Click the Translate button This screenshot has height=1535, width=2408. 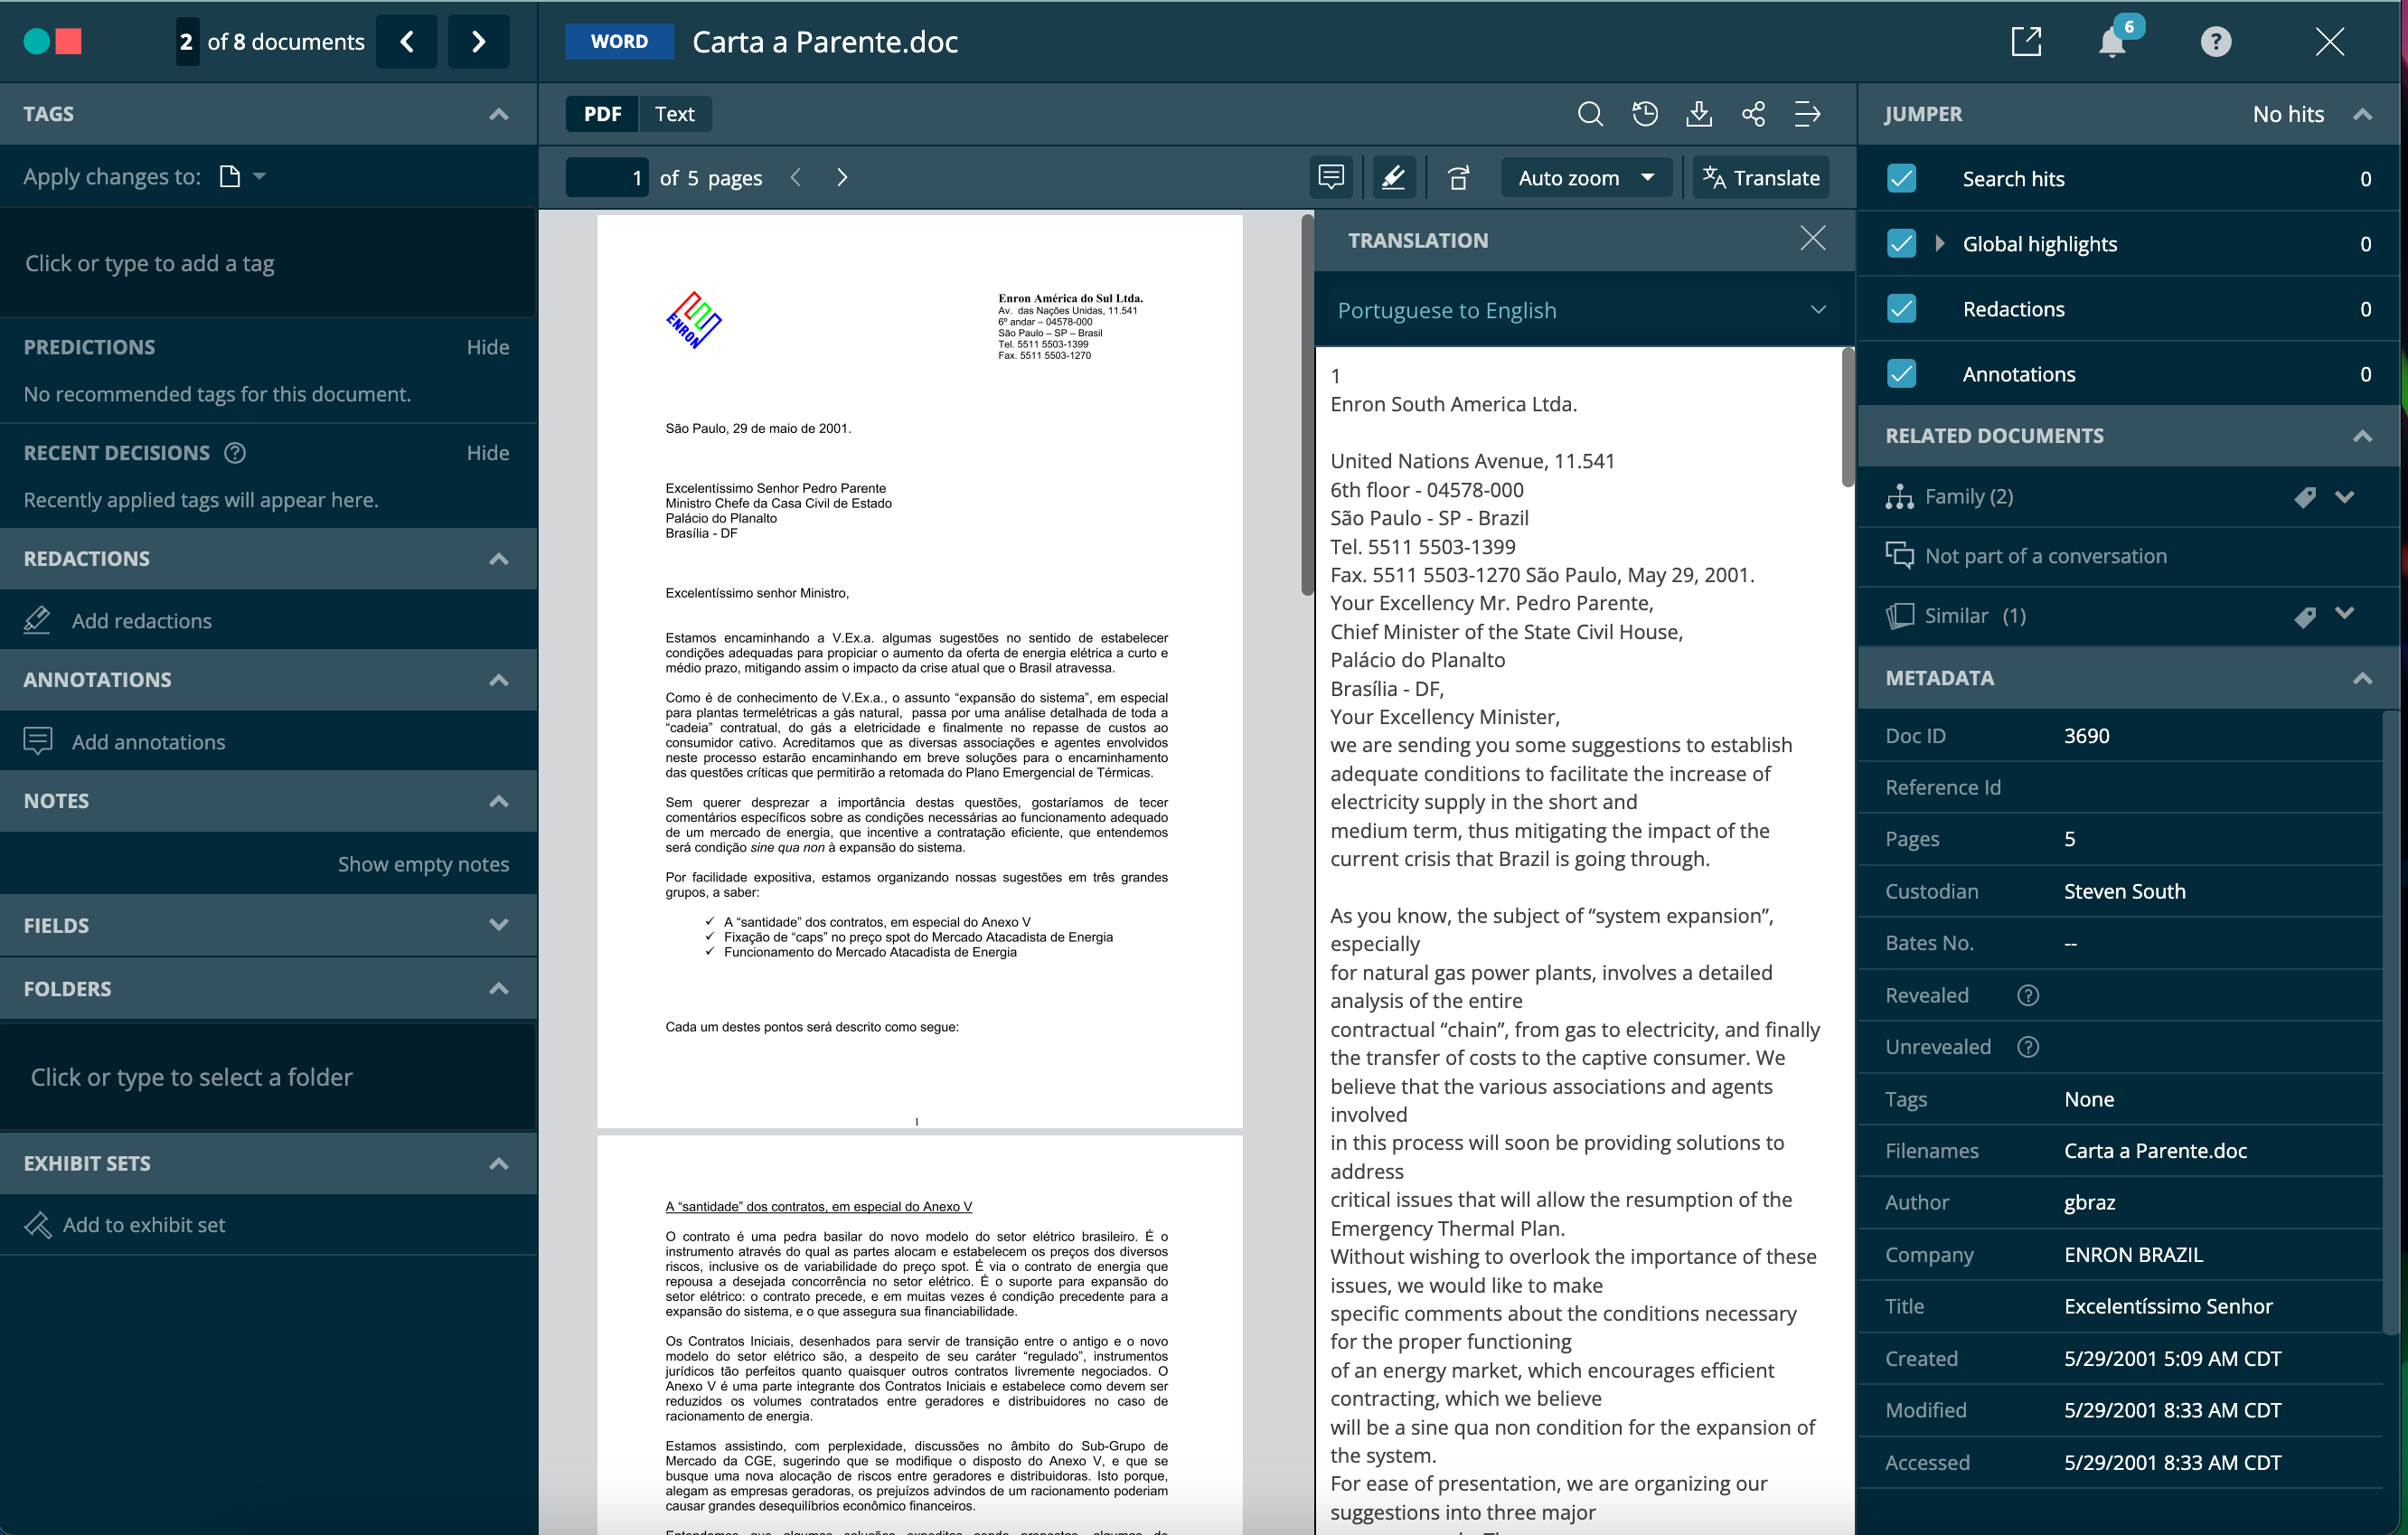coord(1761,177)
